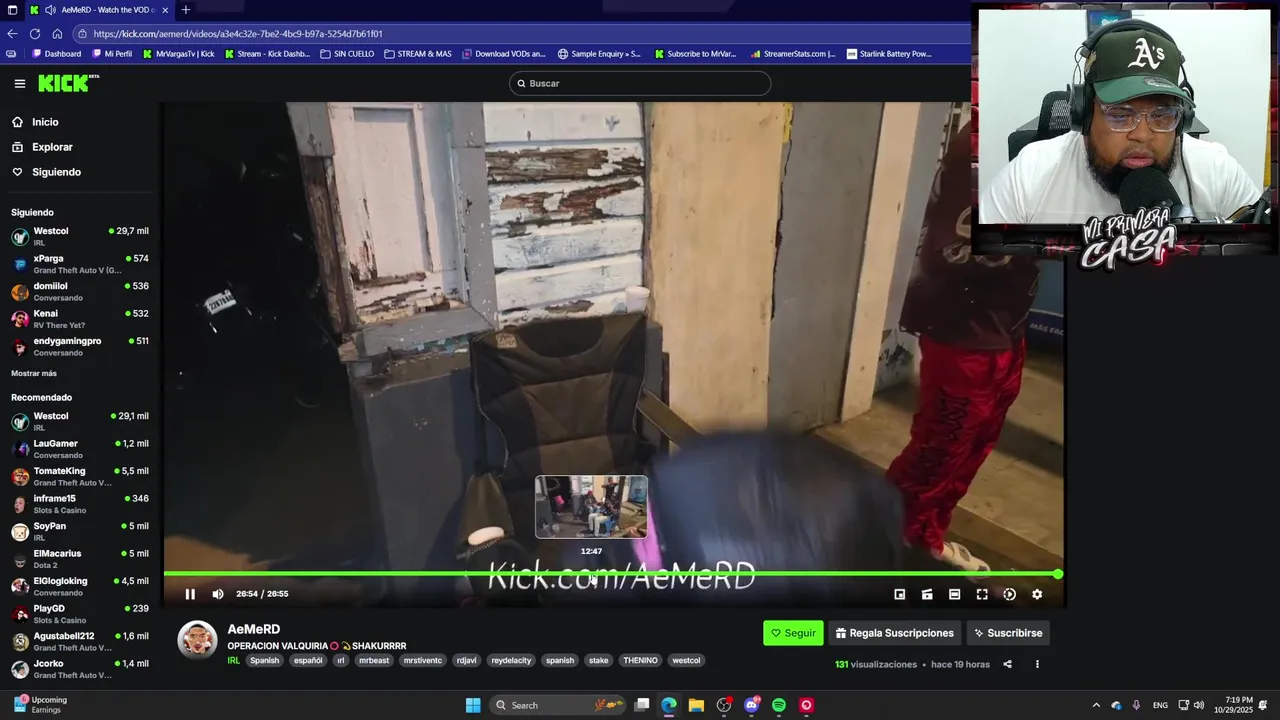Open Kenai channel in sidebar
This screenshot has width=1280, height=720.
tap(80, 319)
